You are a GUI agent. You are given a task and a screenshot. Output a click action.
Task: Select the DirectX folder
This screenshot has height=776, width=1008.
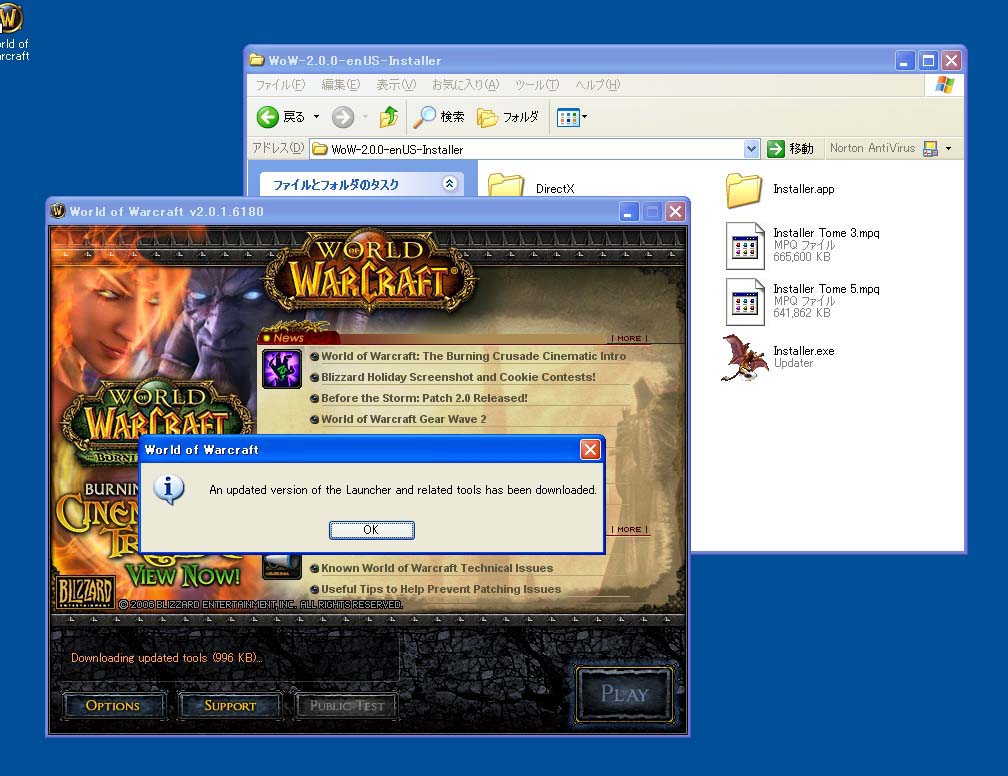[531, 186]
